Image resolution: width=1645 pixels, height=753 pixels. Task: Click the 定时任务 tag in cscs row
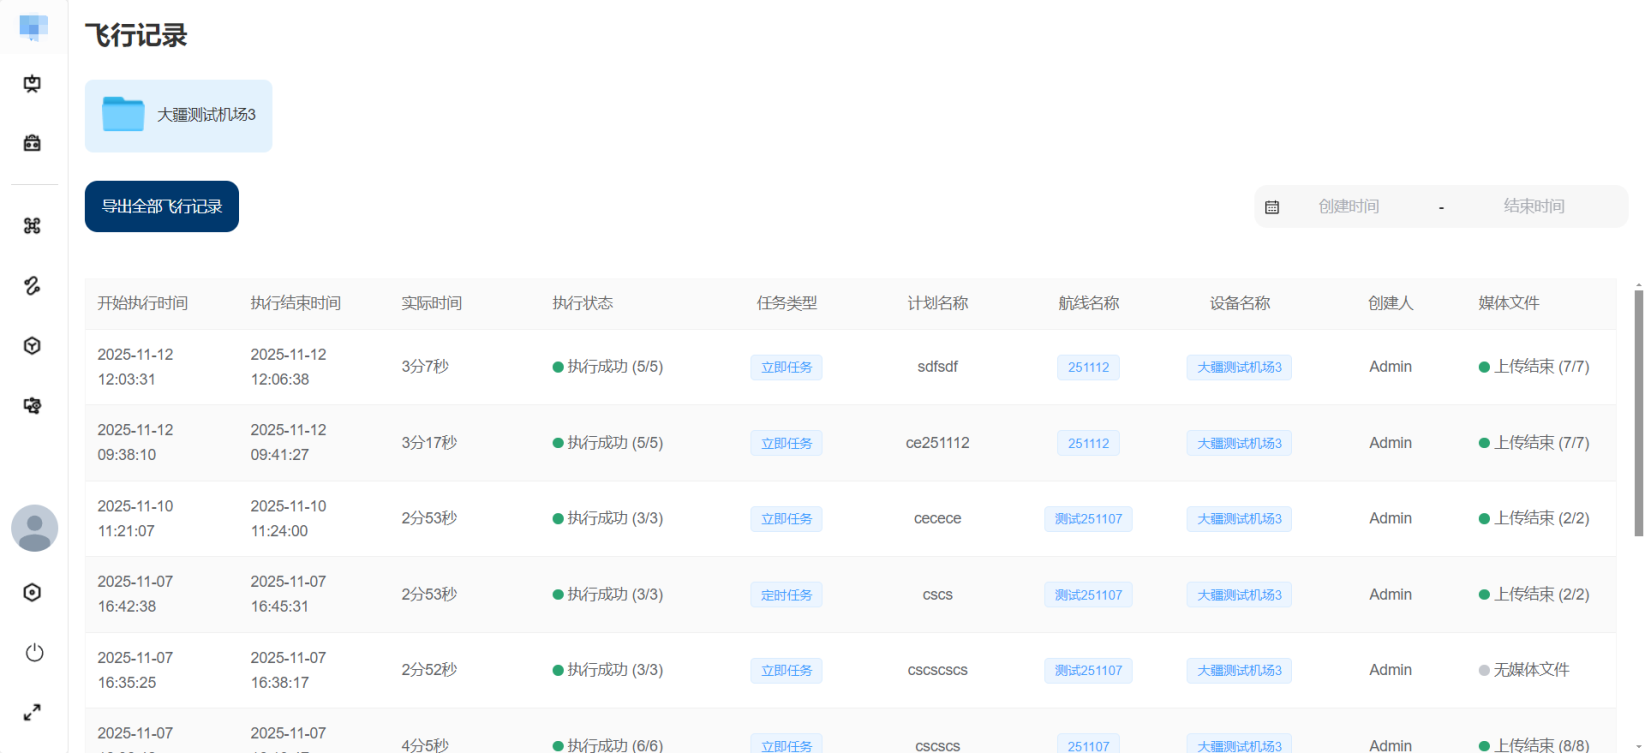786,595
